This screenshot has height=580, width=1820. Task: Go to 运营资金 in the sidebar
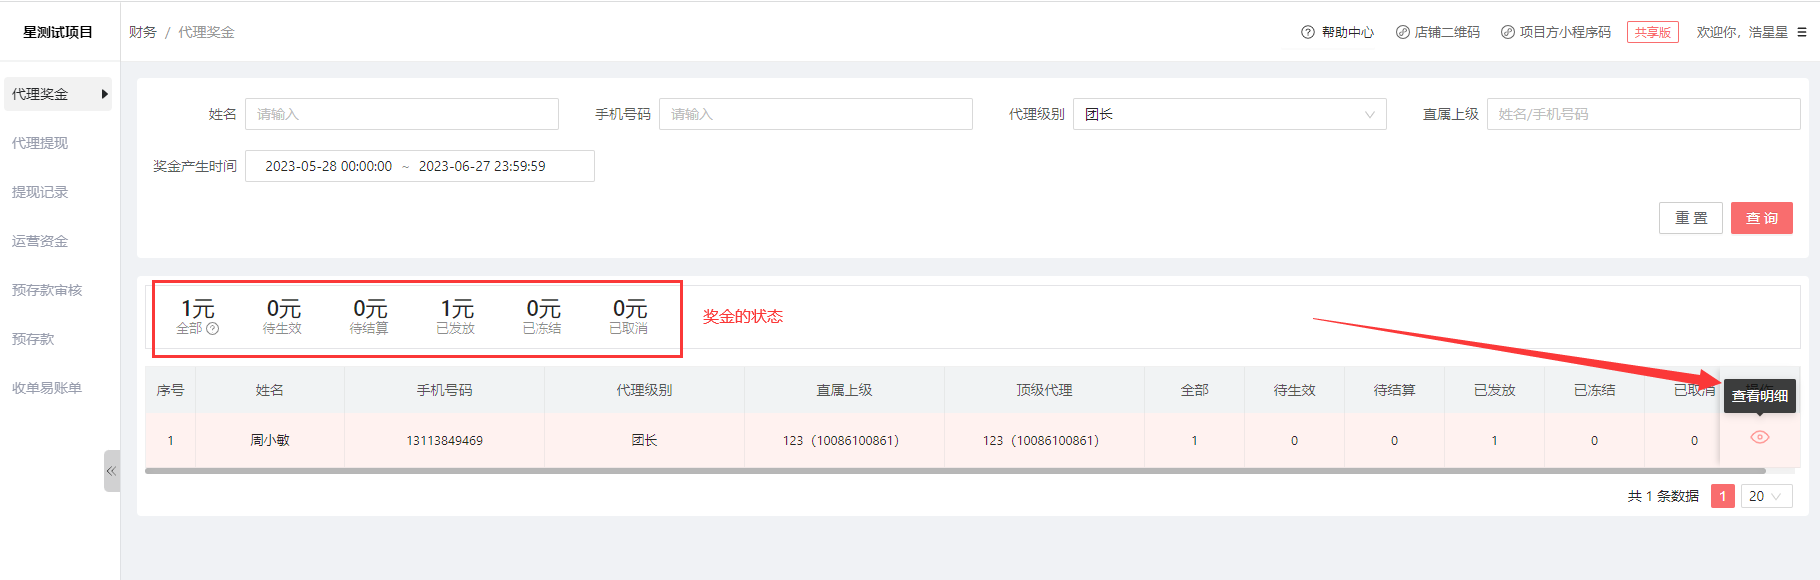pyautogui.click(x=40, y=241)
